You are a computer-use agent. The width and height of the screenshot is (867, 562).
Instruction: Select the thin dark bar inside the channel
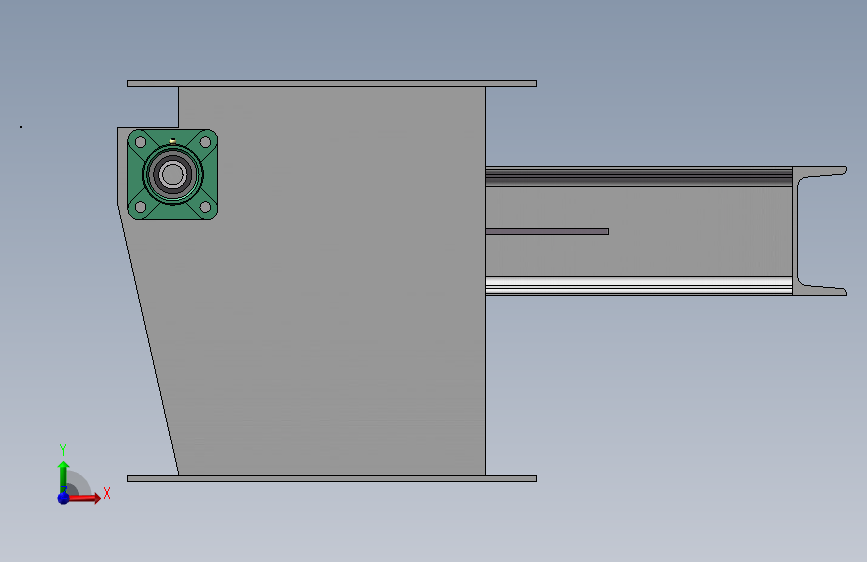[x=547, y=232]
